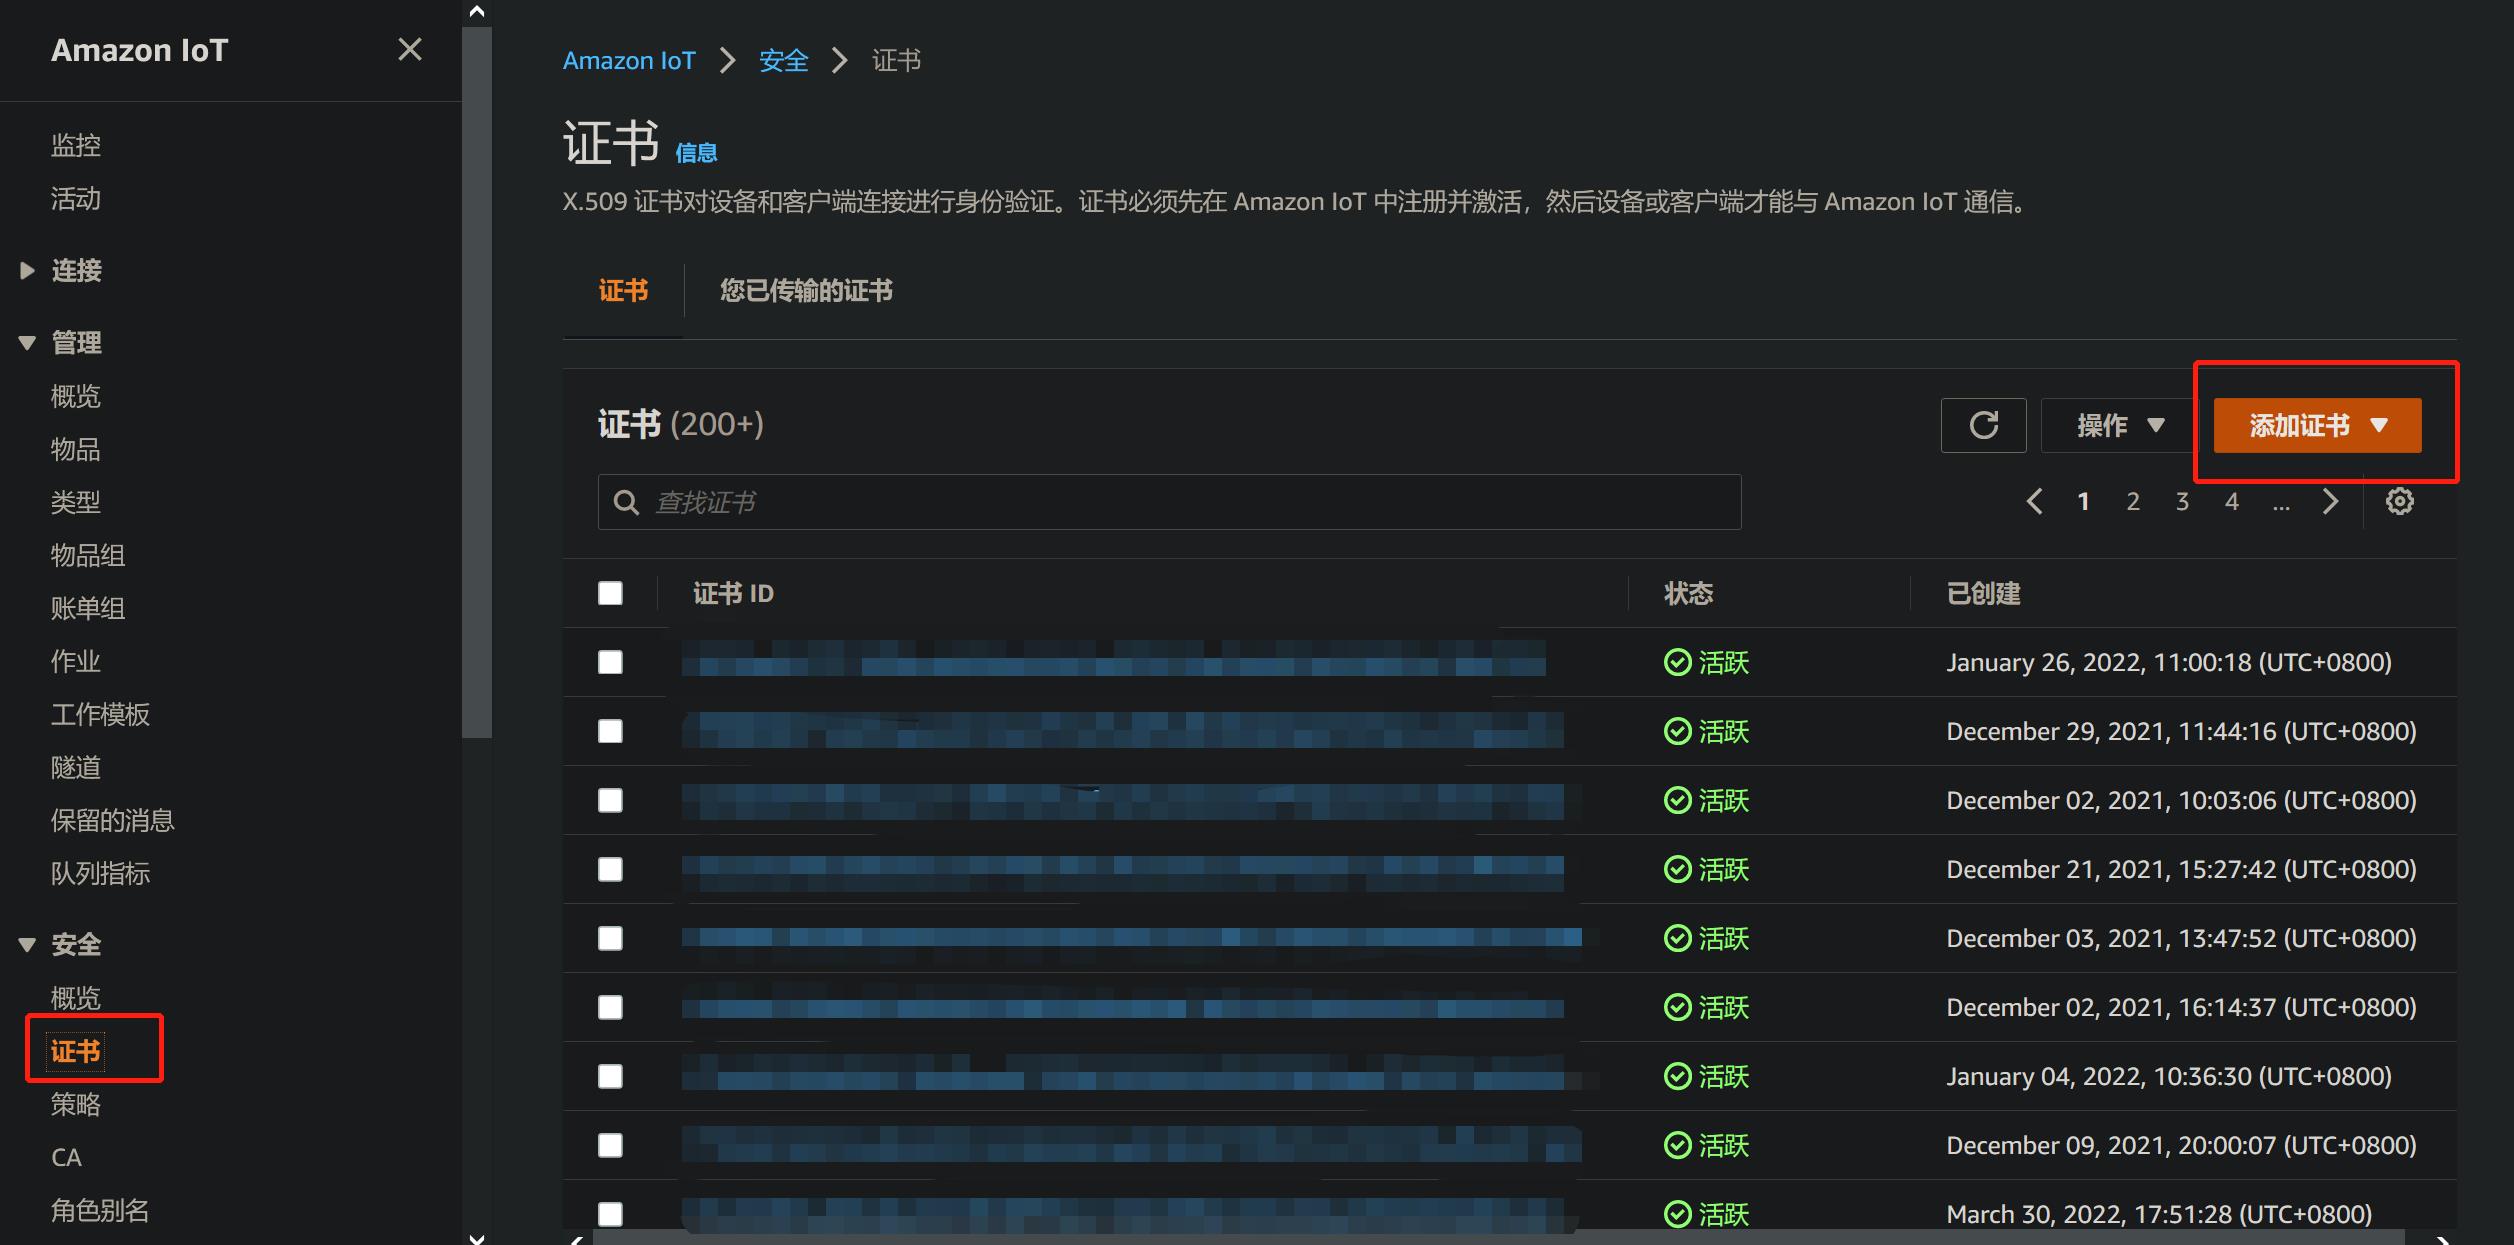This screenshot has width=2514, height=1245.
Task: Select checkbox for December 29, 2021 certificate
Action: point(610,731)
